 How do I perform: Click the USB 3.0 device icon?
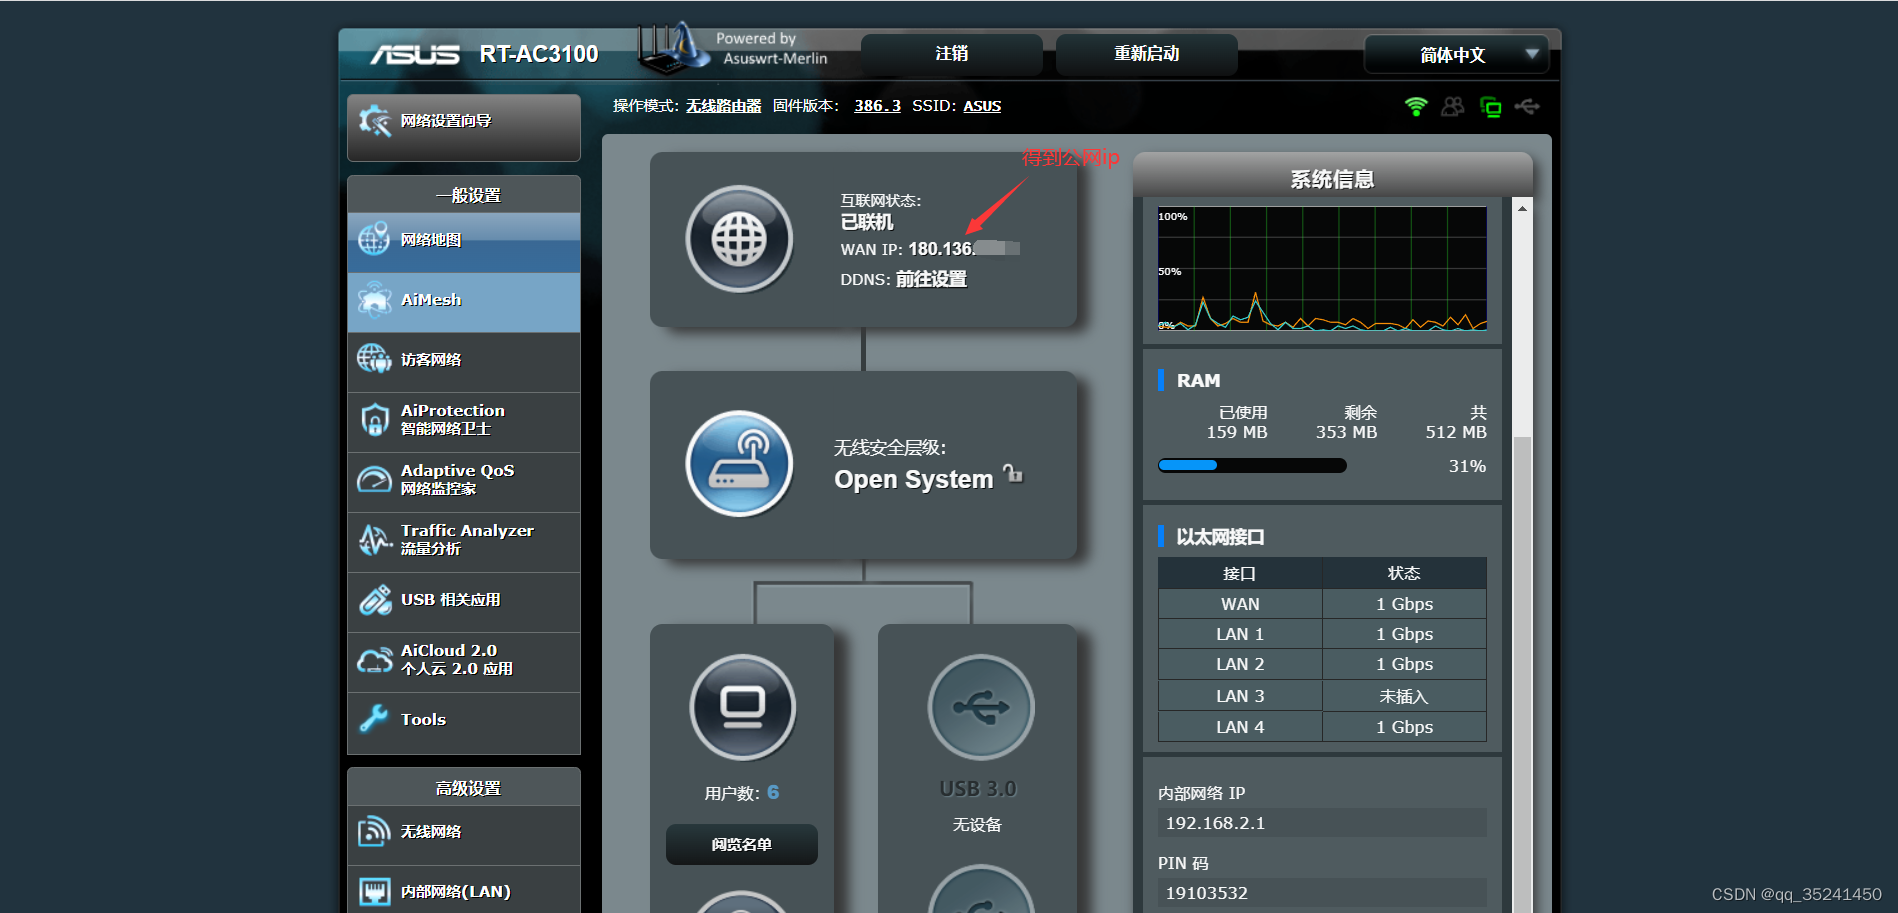(980, 708)
